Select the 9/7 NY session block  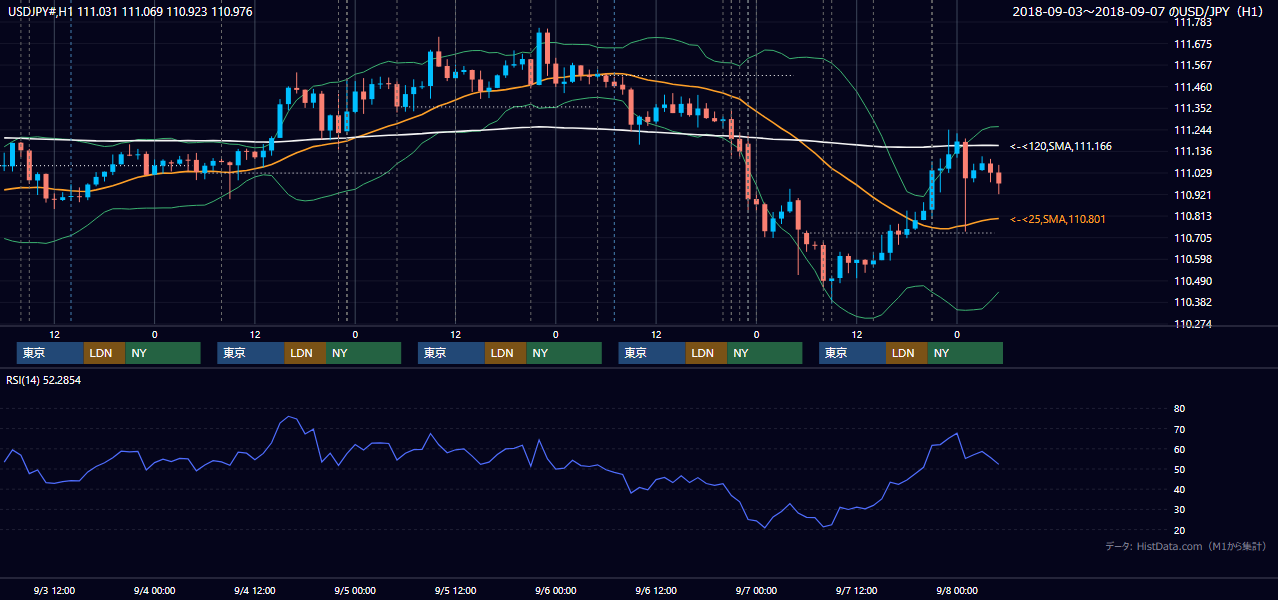[964, 353]
